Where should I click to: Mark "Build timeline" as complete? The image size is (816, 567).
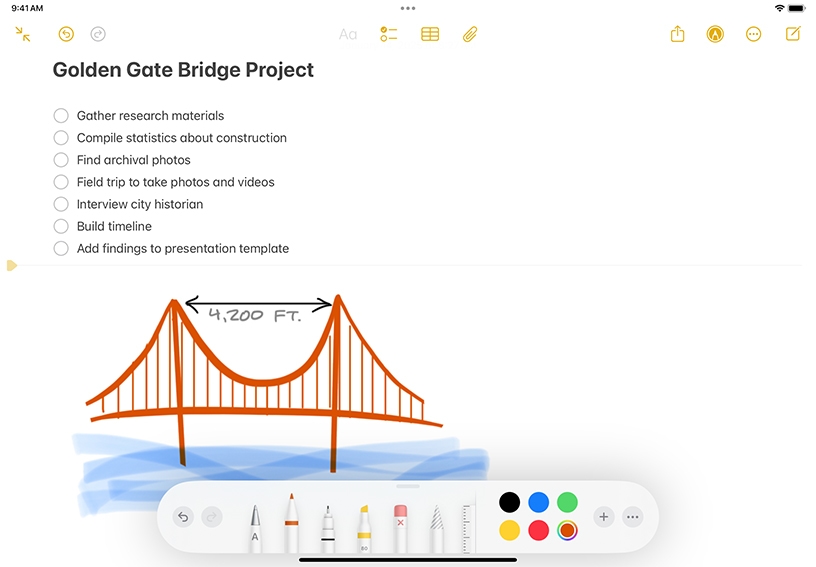[61, 226]
